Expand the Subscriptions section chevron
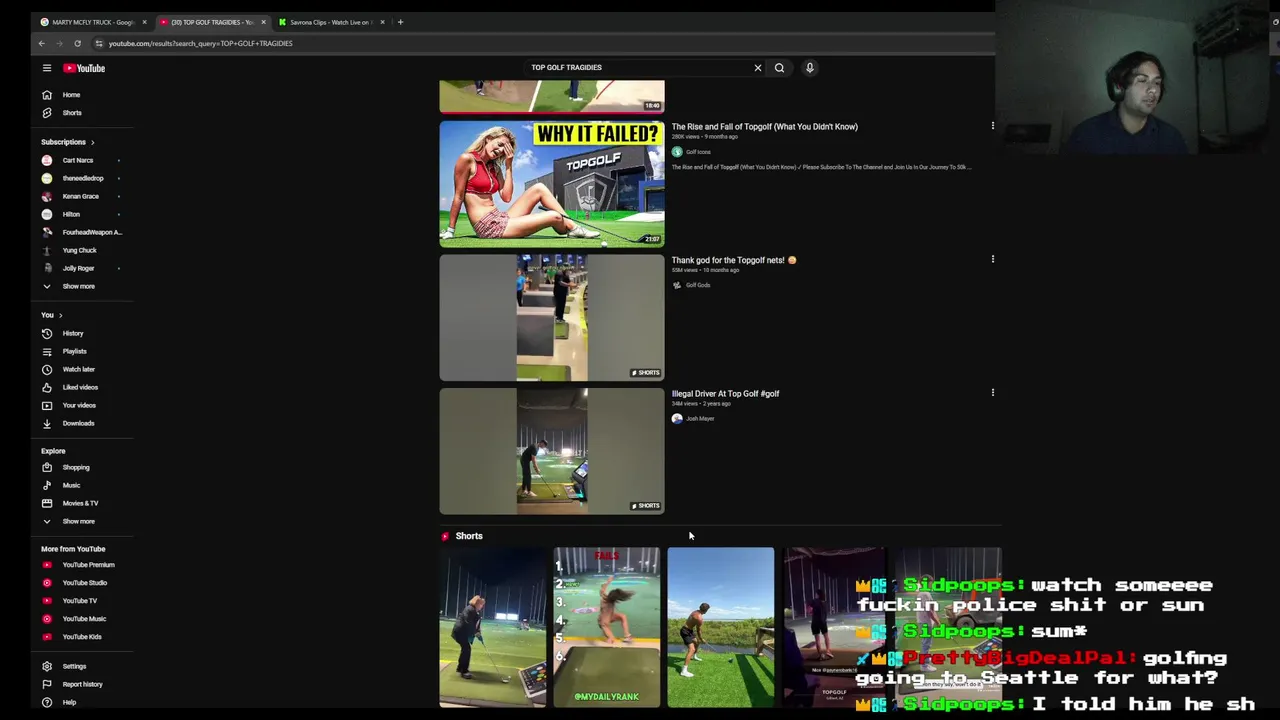The width and height of the screenshot is (1280, 720). click(93, 142)
